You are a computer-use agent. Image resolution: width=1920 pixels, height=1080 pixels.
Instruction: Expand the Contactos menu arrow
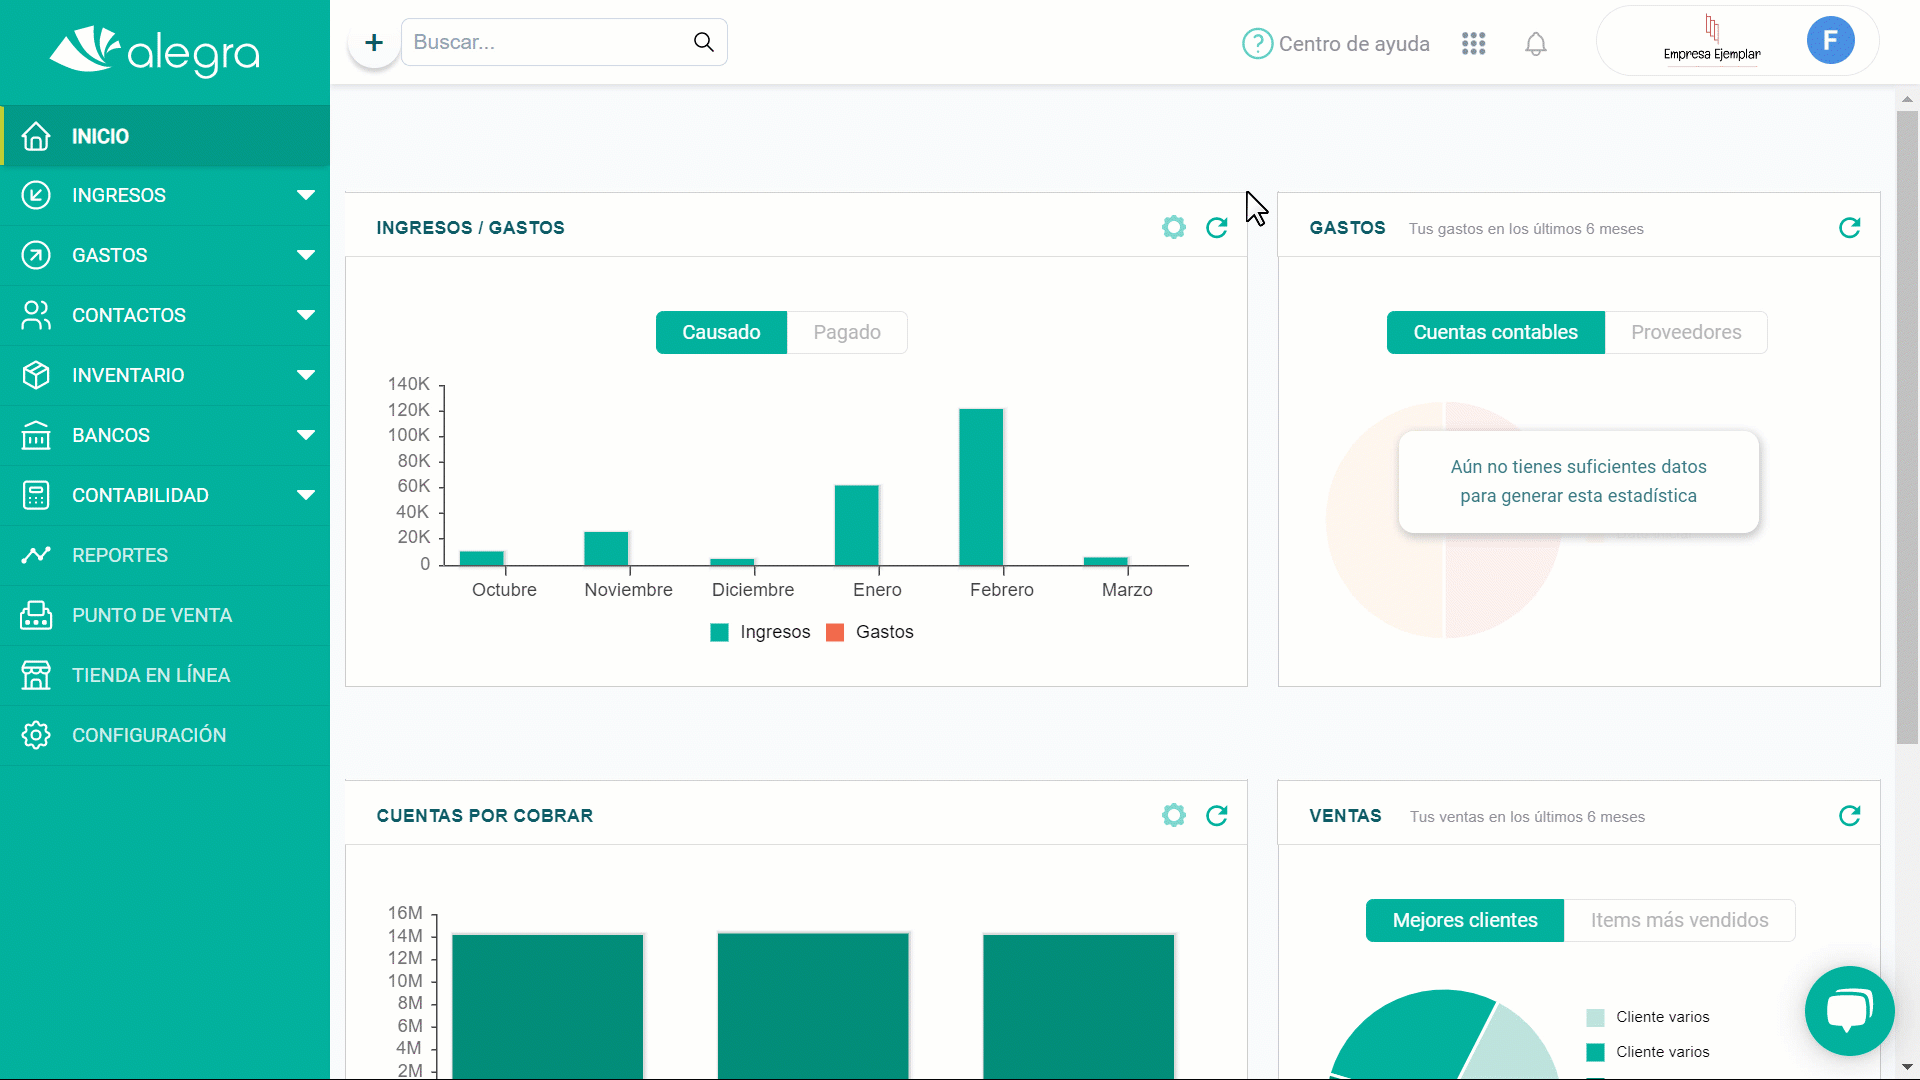point(306,315)
